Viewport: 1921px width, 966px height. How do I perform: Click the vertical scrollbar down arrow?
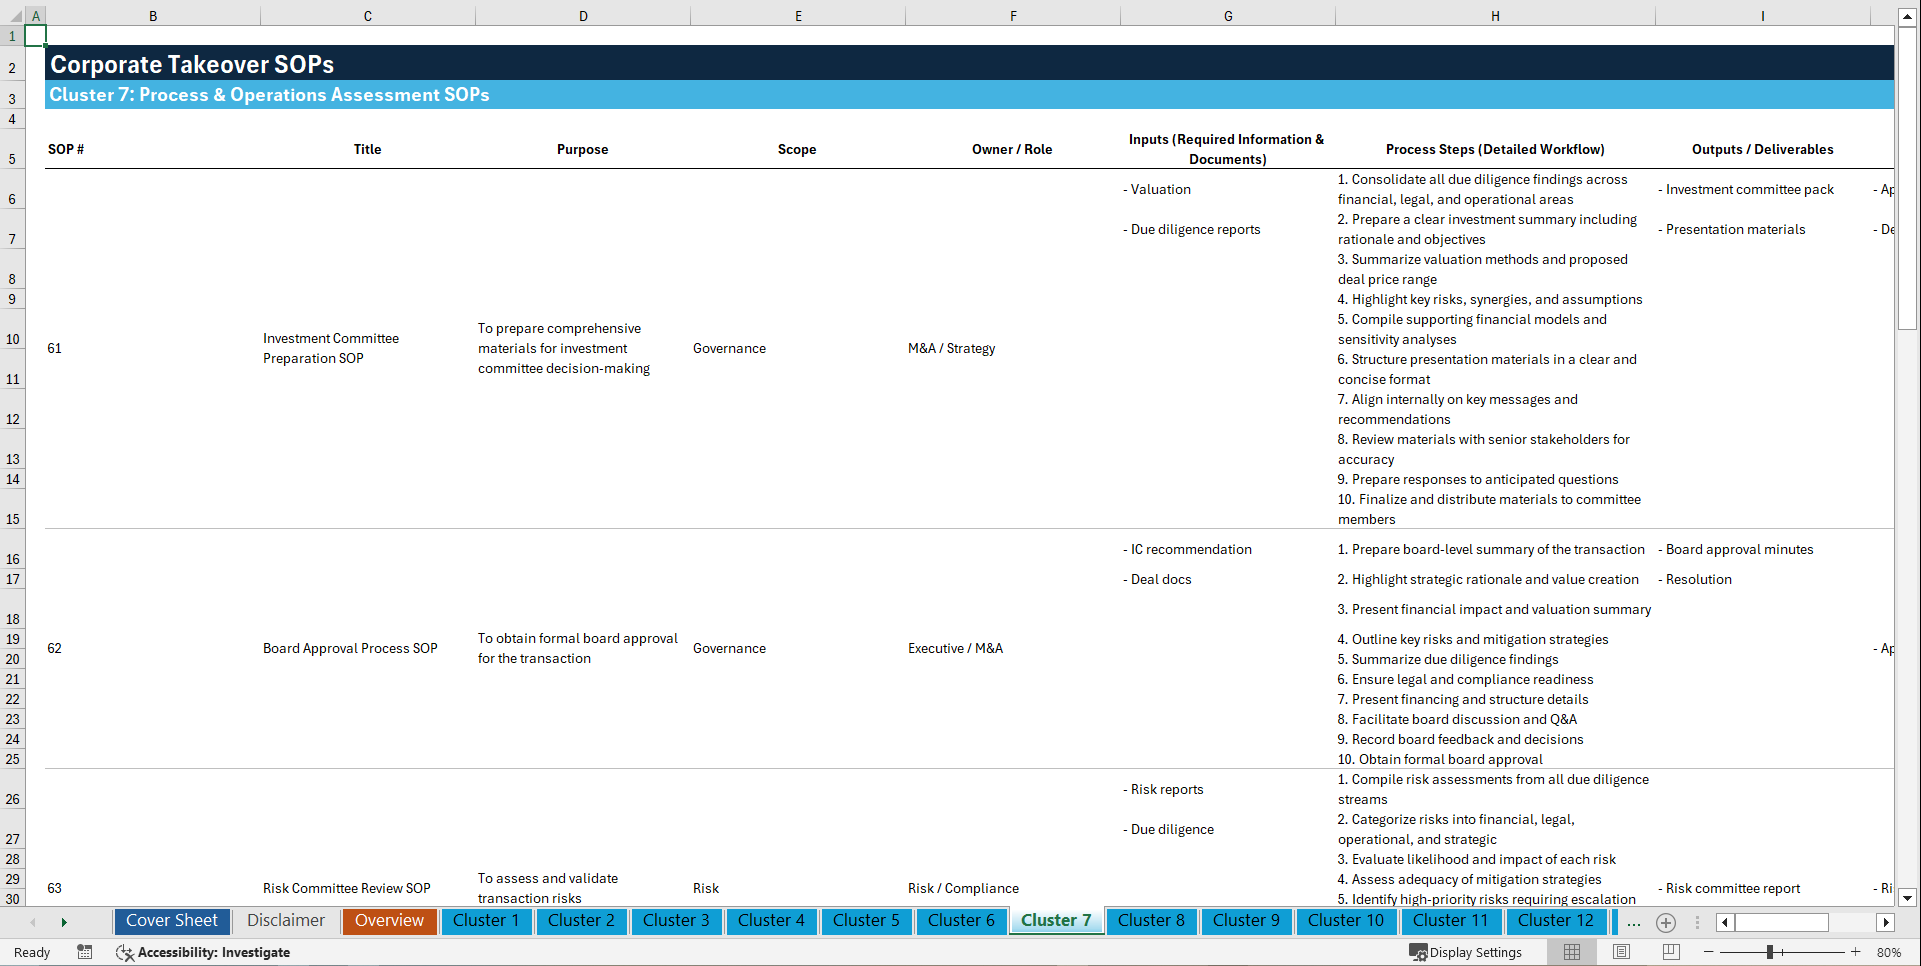[1907, 898]
